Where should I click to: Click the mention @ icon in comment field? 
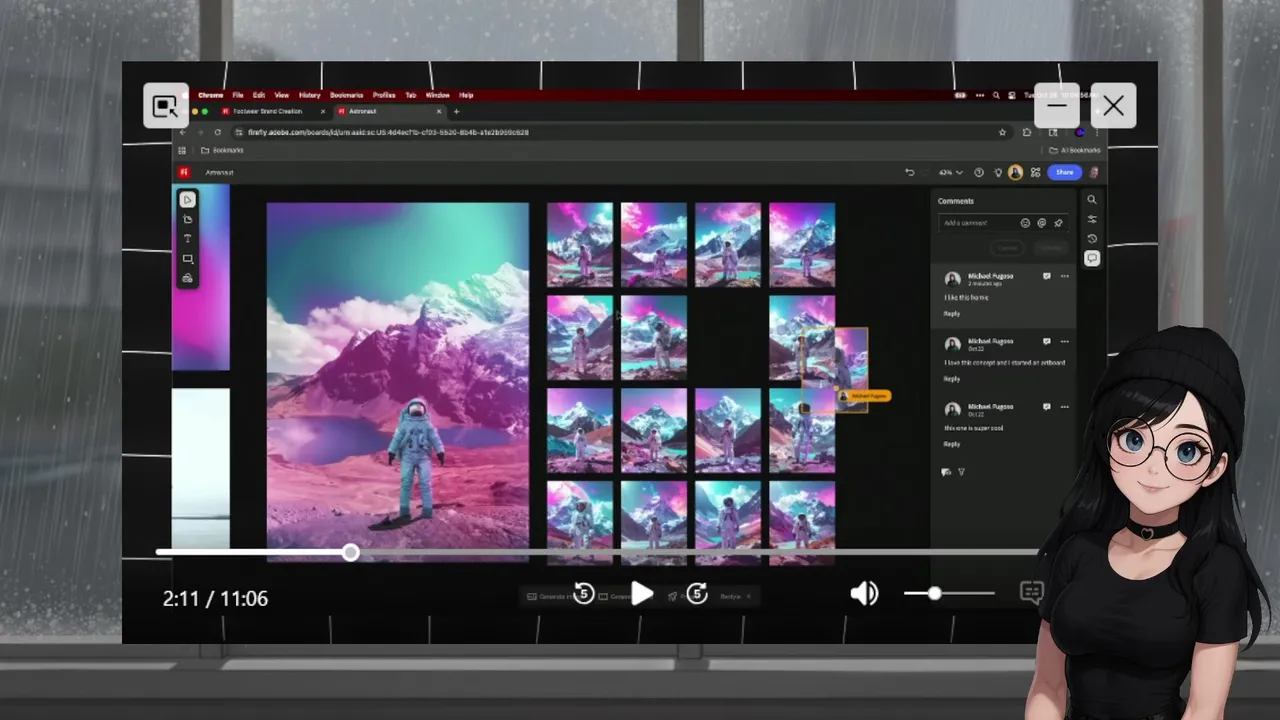[x=1041, y=223]
